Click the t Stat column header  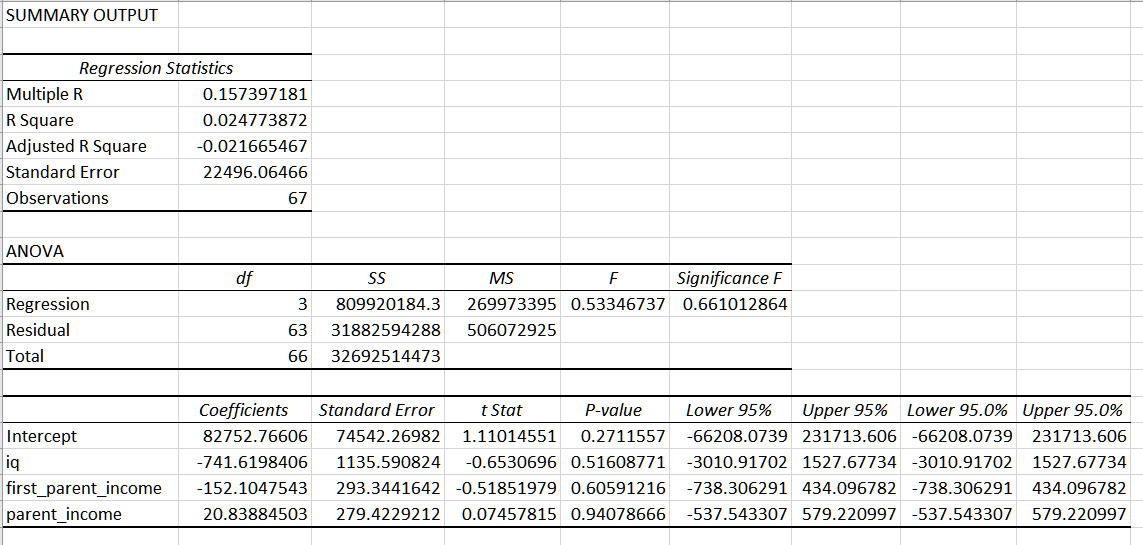(502, 410)
